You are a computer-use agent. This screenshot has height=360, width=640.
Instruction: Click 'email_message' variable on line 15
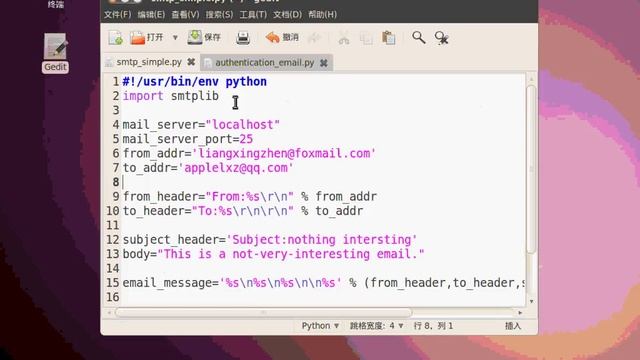(x=167, y=283)
